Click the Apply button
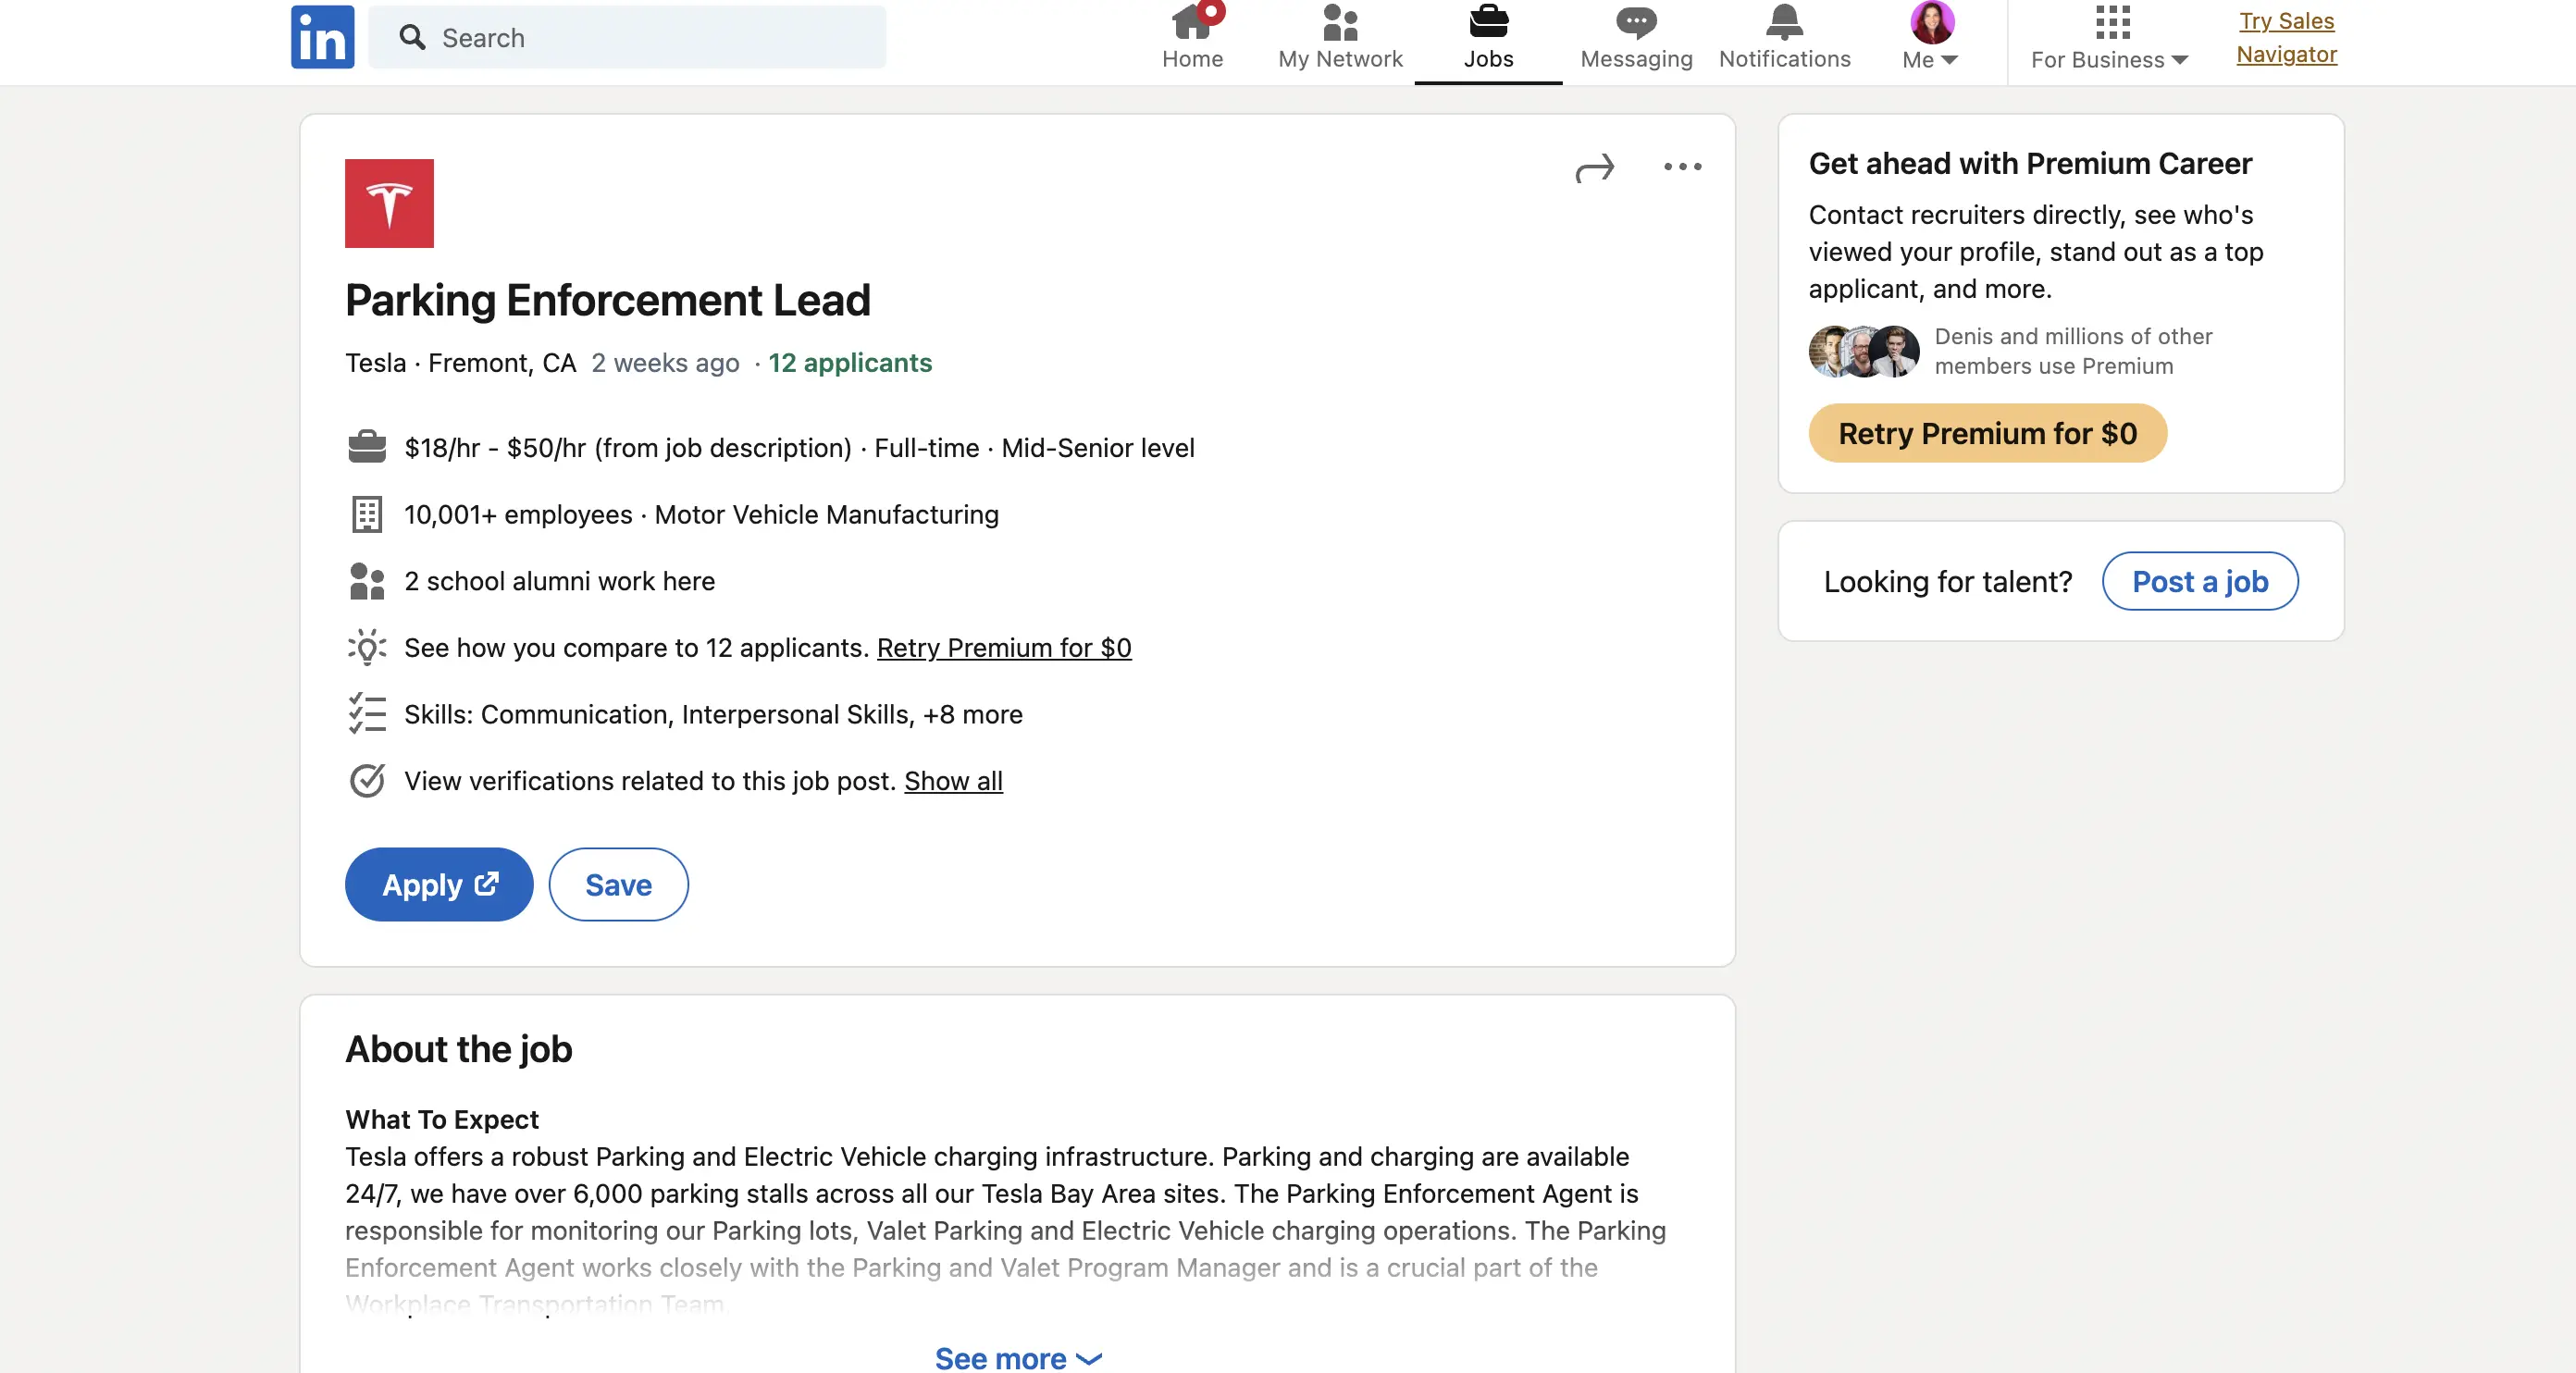This screenshot has height=1373, width=2576. 439,885
